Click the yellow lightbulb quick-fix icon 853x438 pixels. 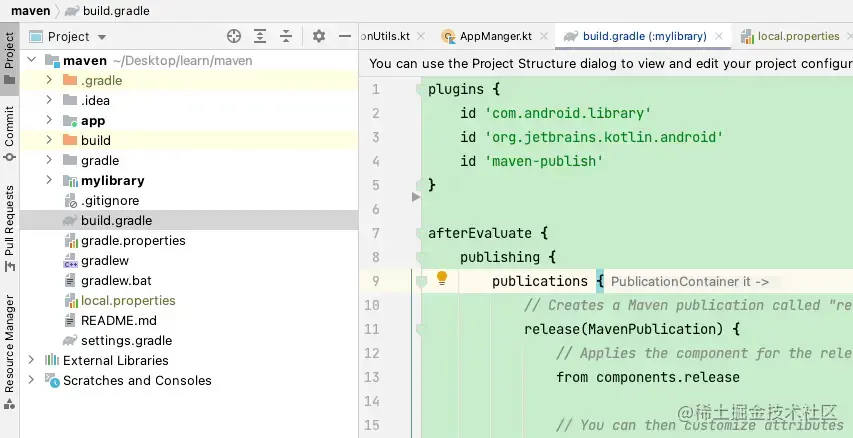point(442,279)
